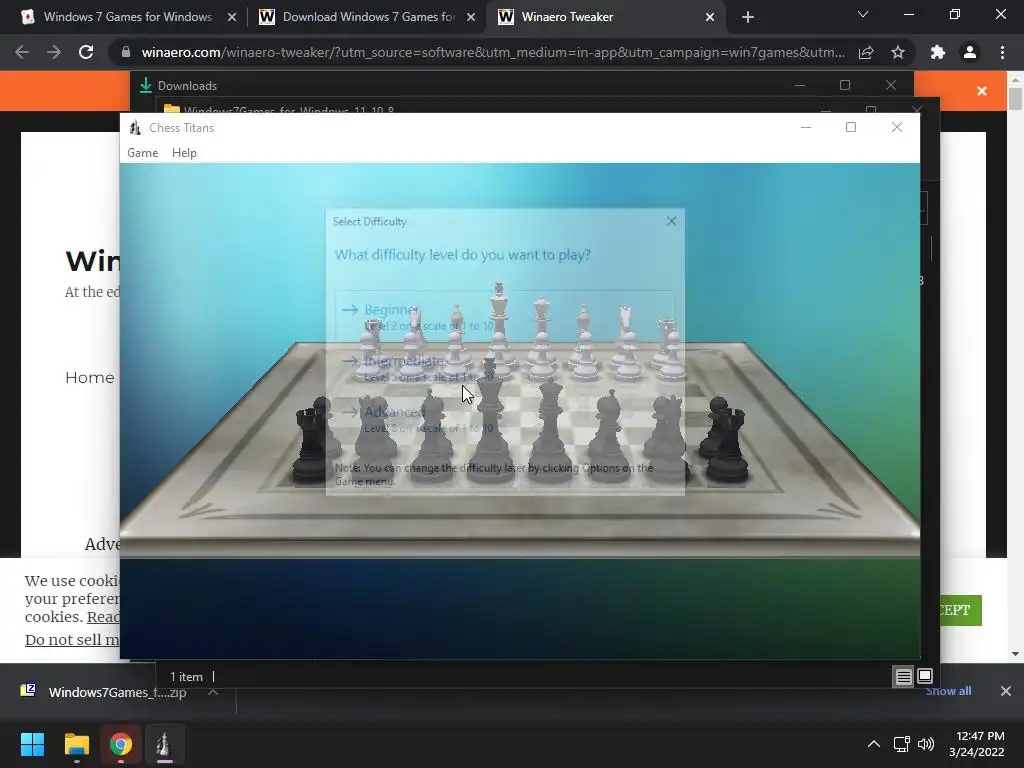Screen dimensions: 1024x768
Task: Click the 1 item status bar text
Action: pyautogui.click(x=187, y=677)
